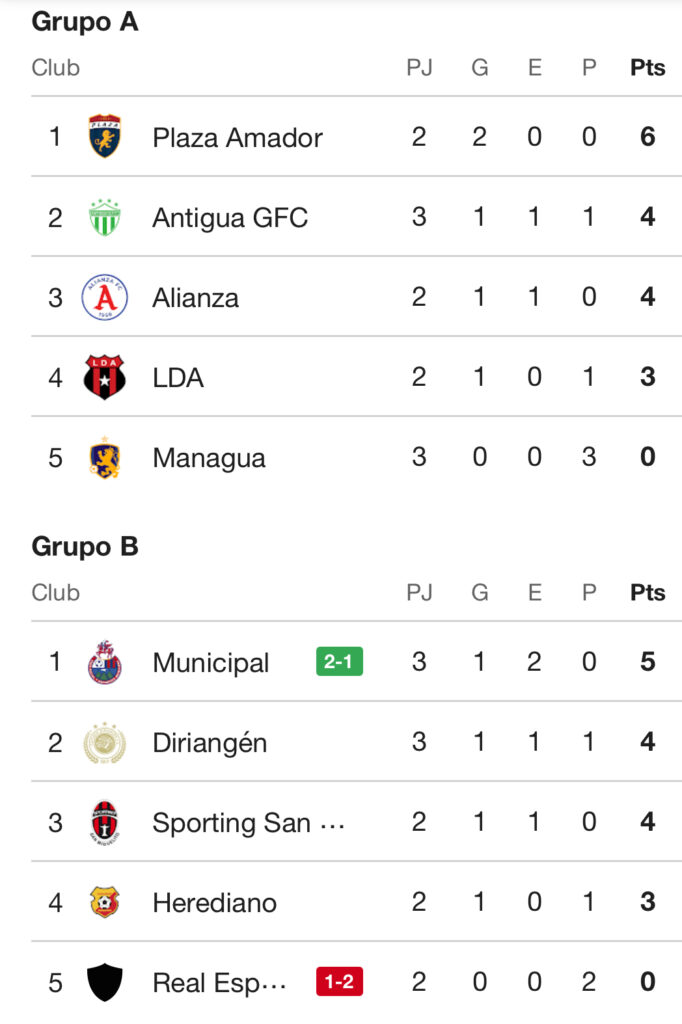This screenshot has height=1024, width=682.
Task: Open the Antigua GFC team link
Action: pyautogui.click(x=230, y=217)
